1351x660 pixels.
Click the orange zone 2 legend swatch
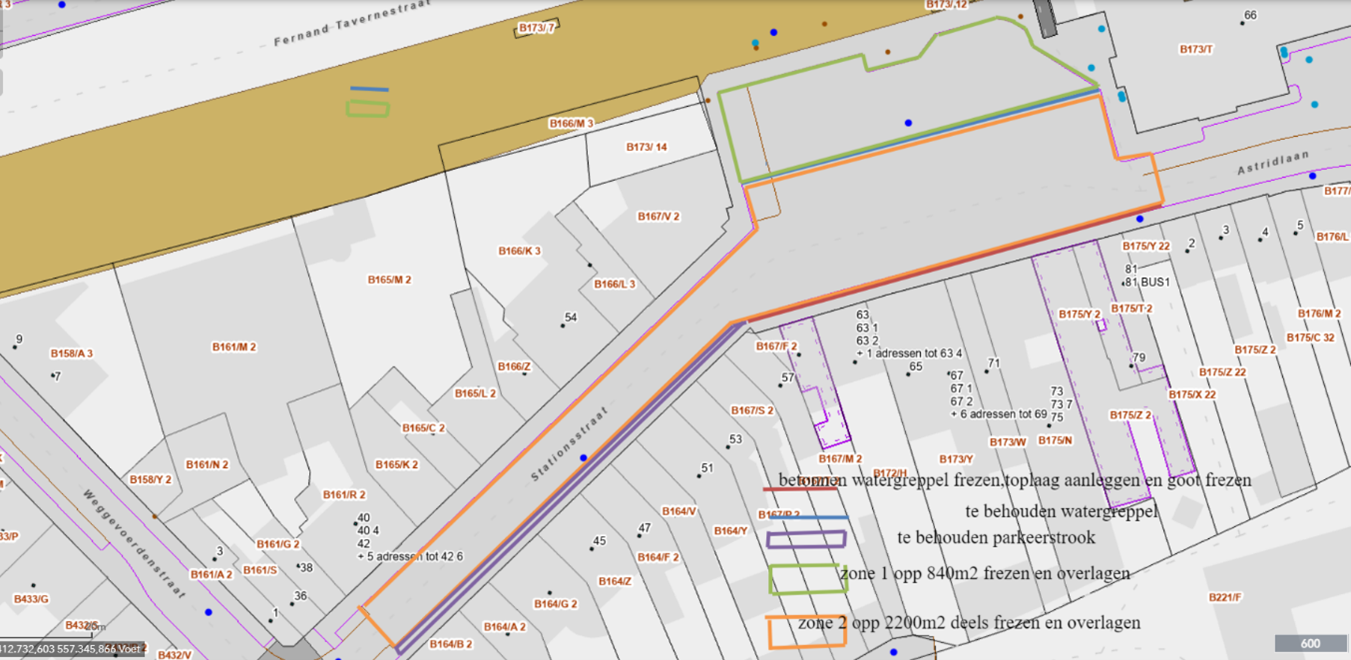[806, 632]
